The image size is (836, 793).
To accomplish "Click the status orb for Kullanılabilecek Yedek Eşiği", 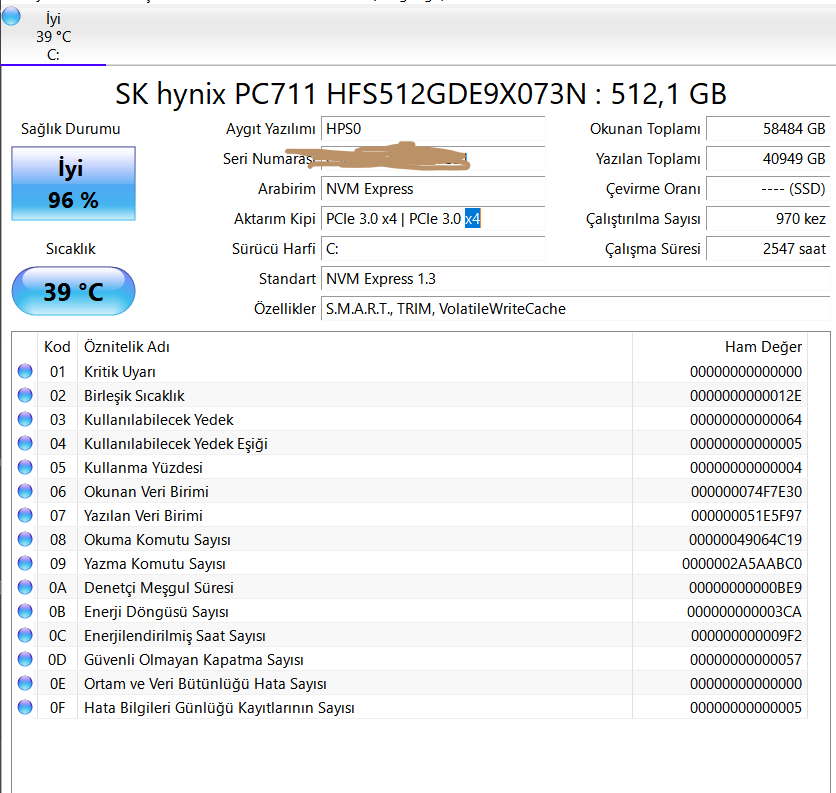I will (25, 443).
